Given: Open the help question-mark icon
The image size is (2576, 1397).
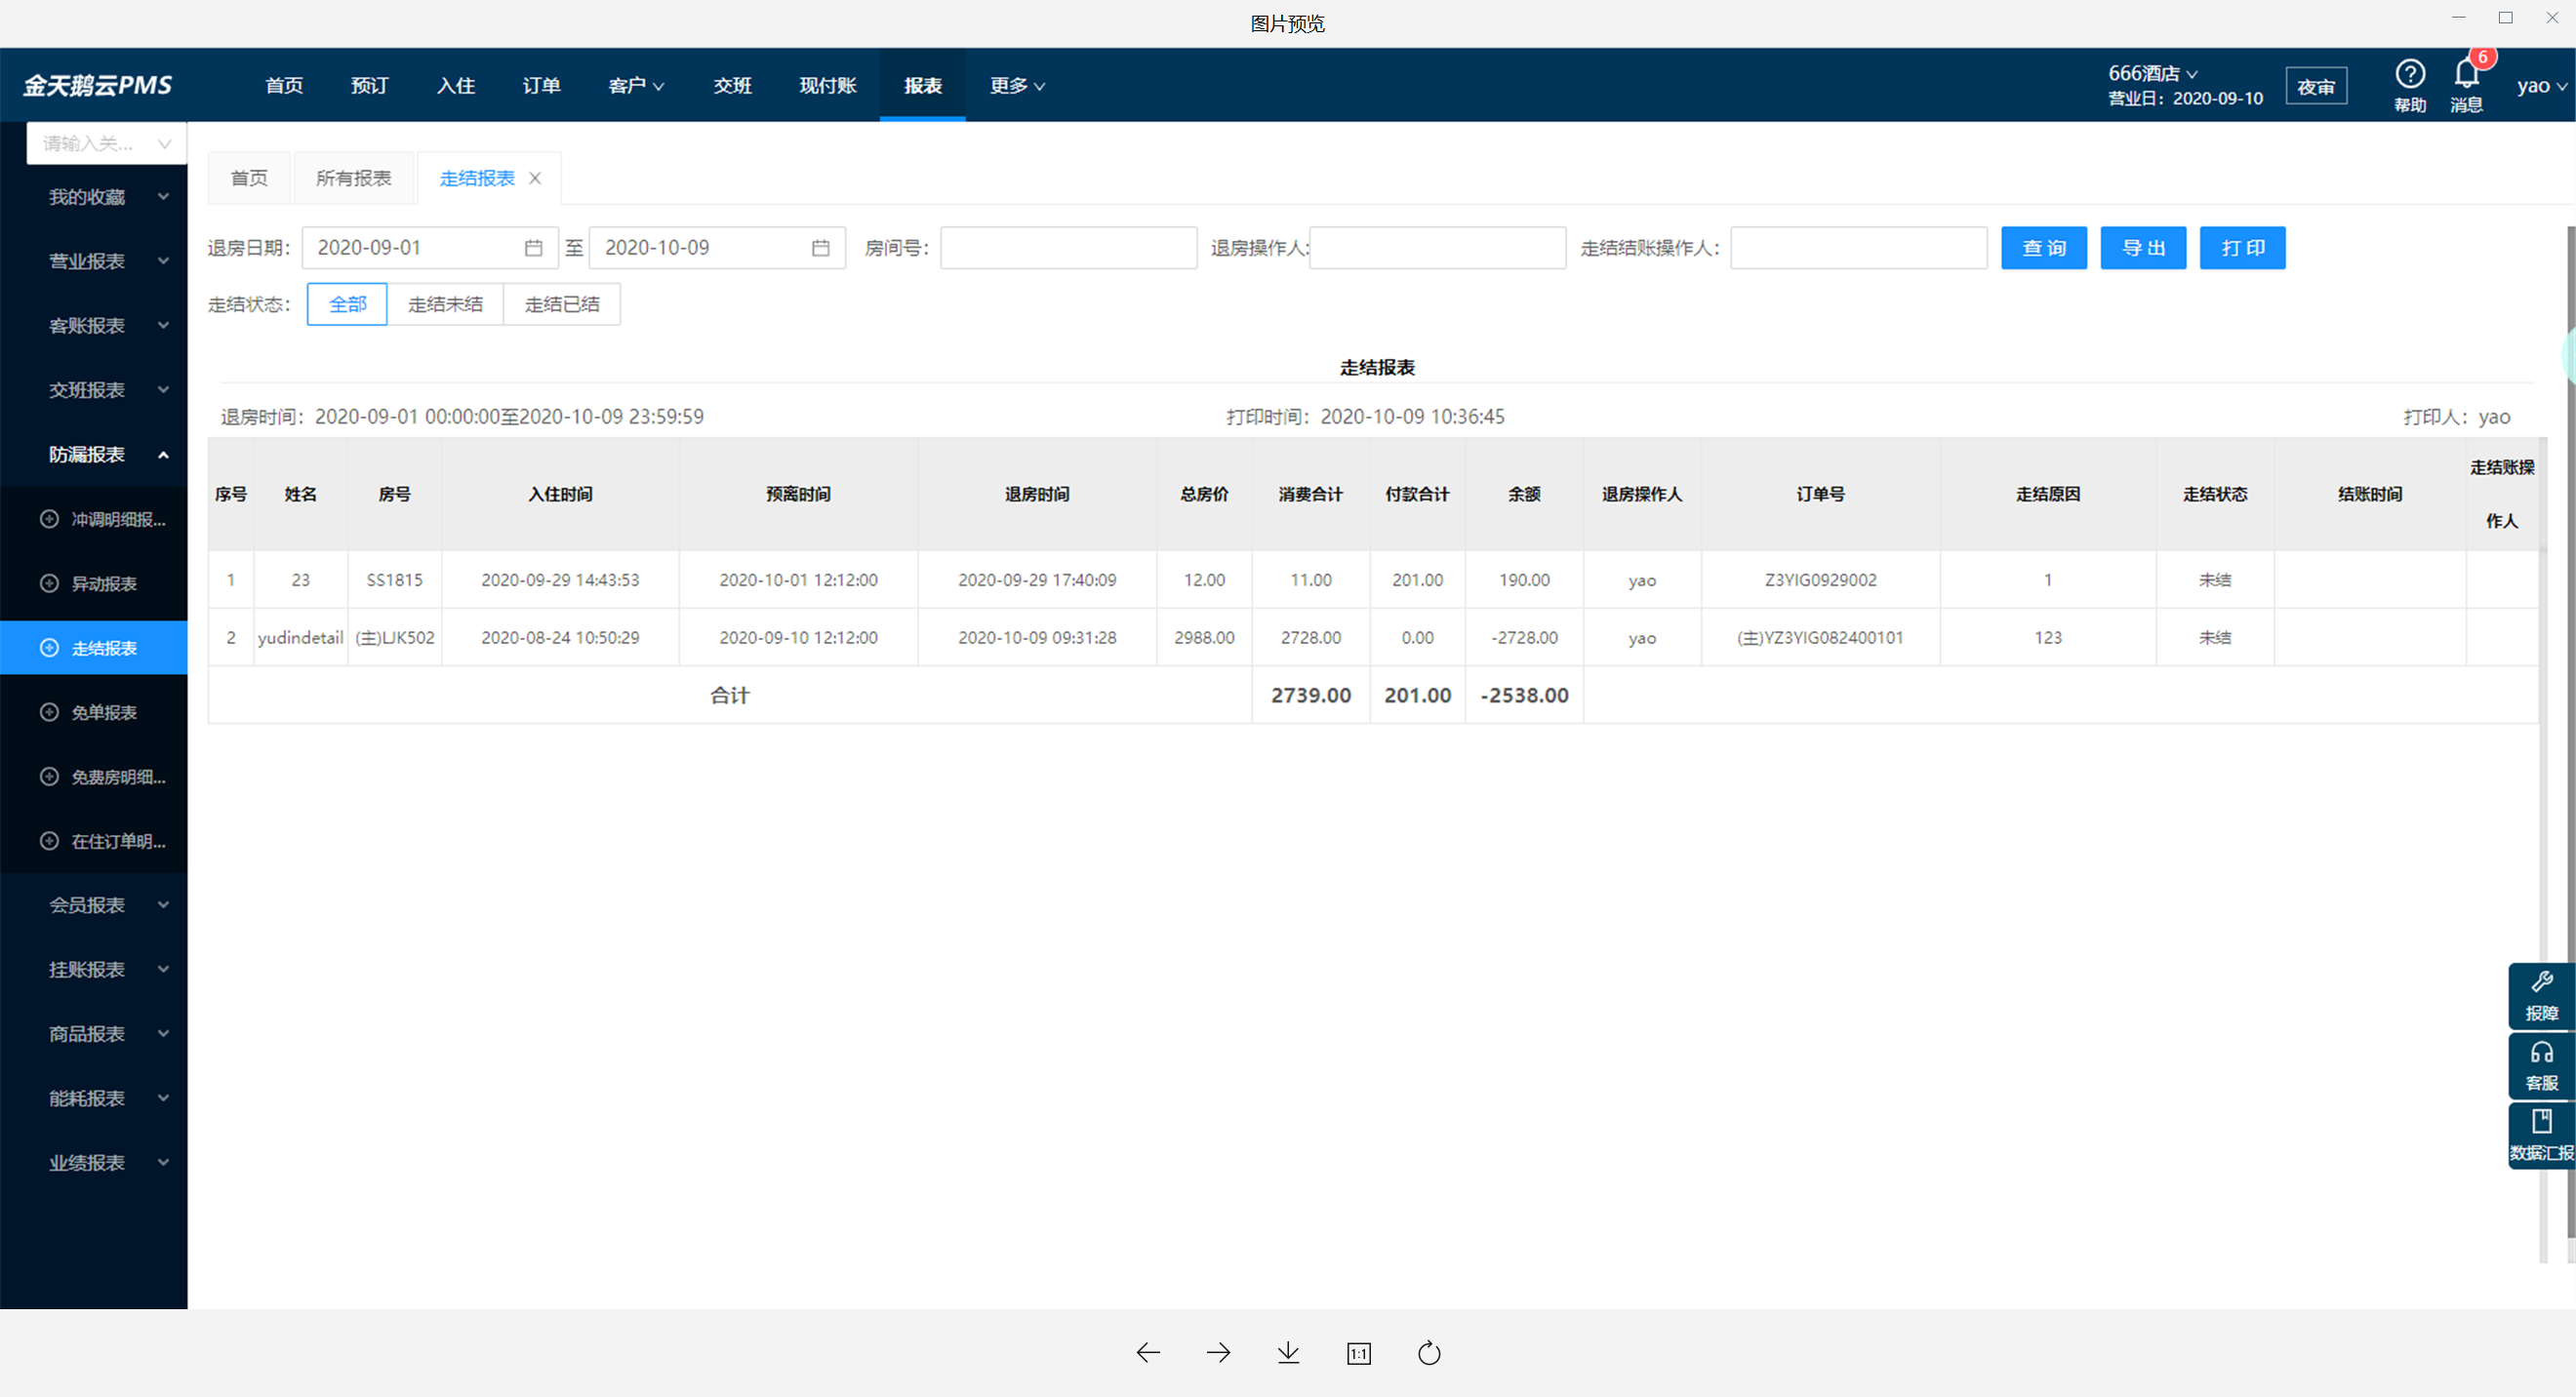Looking at the screenshot, I should 2410,74.
